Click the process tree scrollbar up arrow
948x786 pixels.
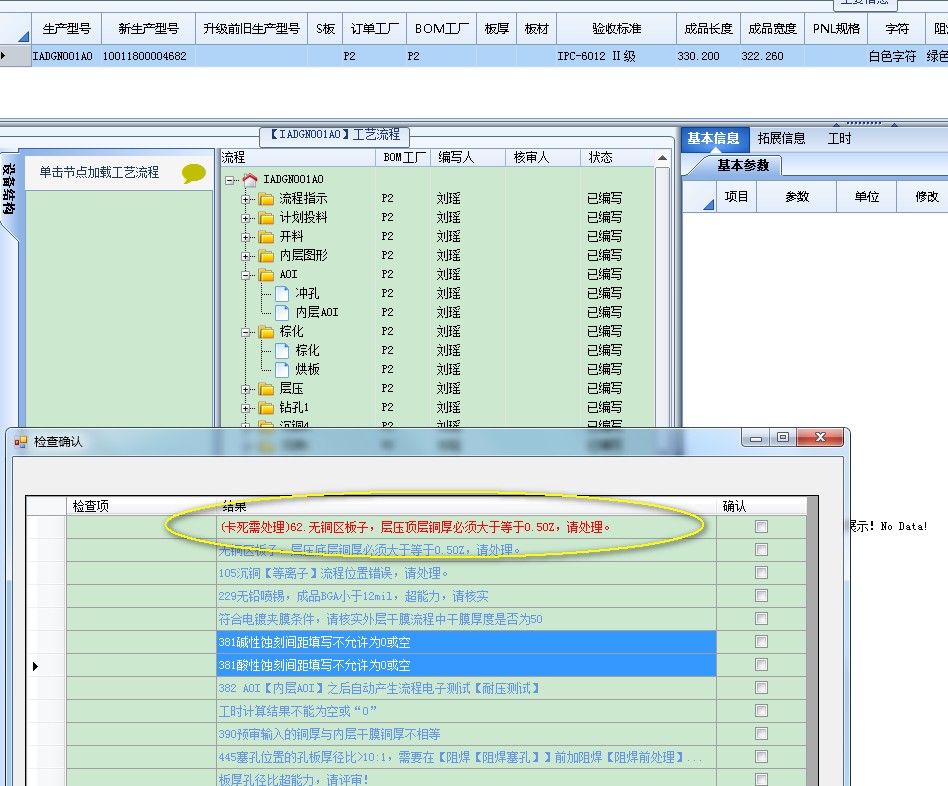[x=663, y=158]
